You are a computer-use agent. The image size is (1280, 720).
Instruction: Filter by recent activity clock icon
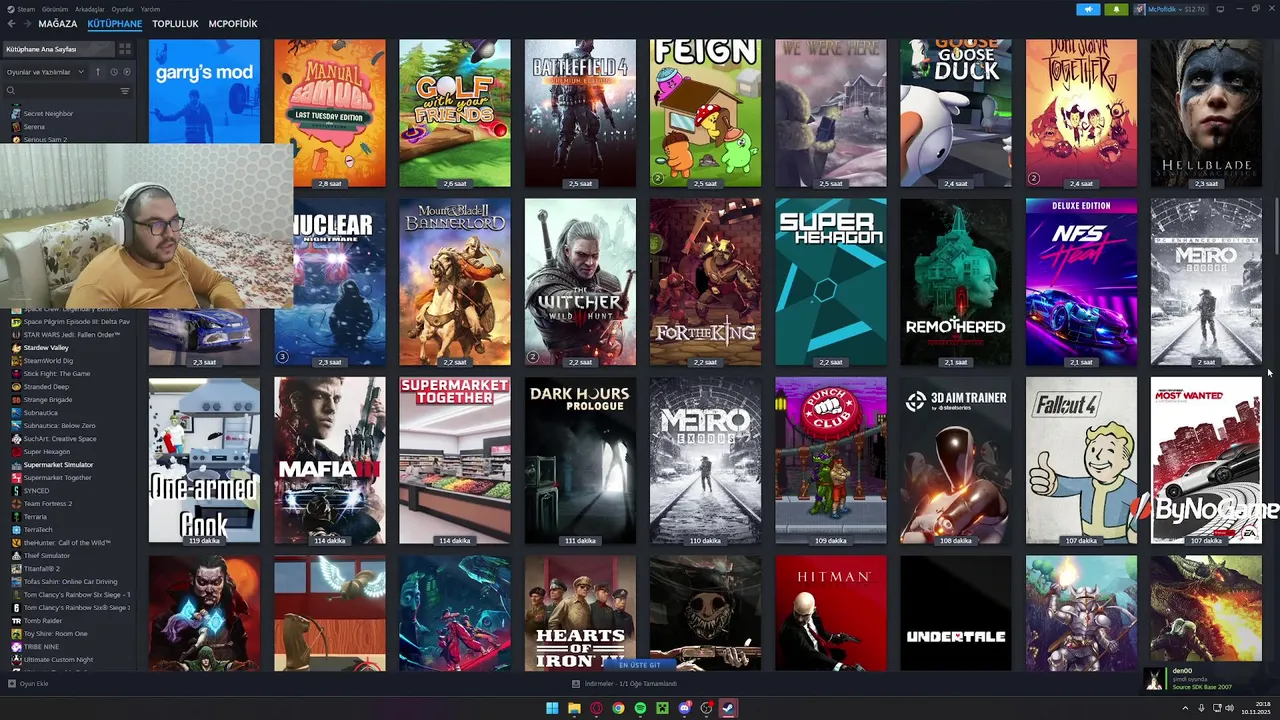tap(114, 72)
